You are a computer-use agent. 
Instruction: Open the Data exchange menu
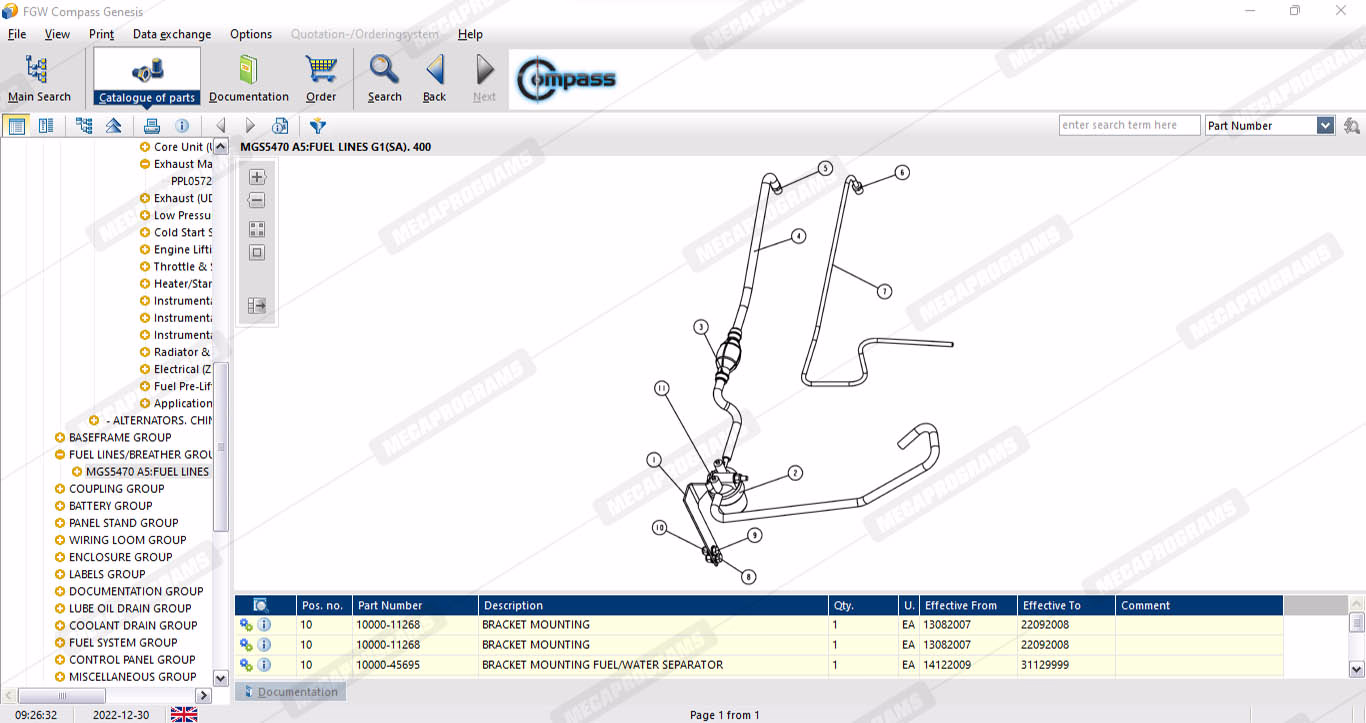172,34
